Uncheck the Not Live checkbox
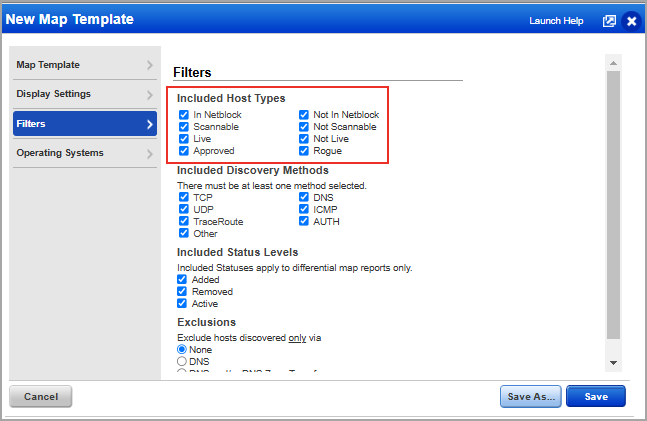 pyautogui.click(x=304, y=138)
